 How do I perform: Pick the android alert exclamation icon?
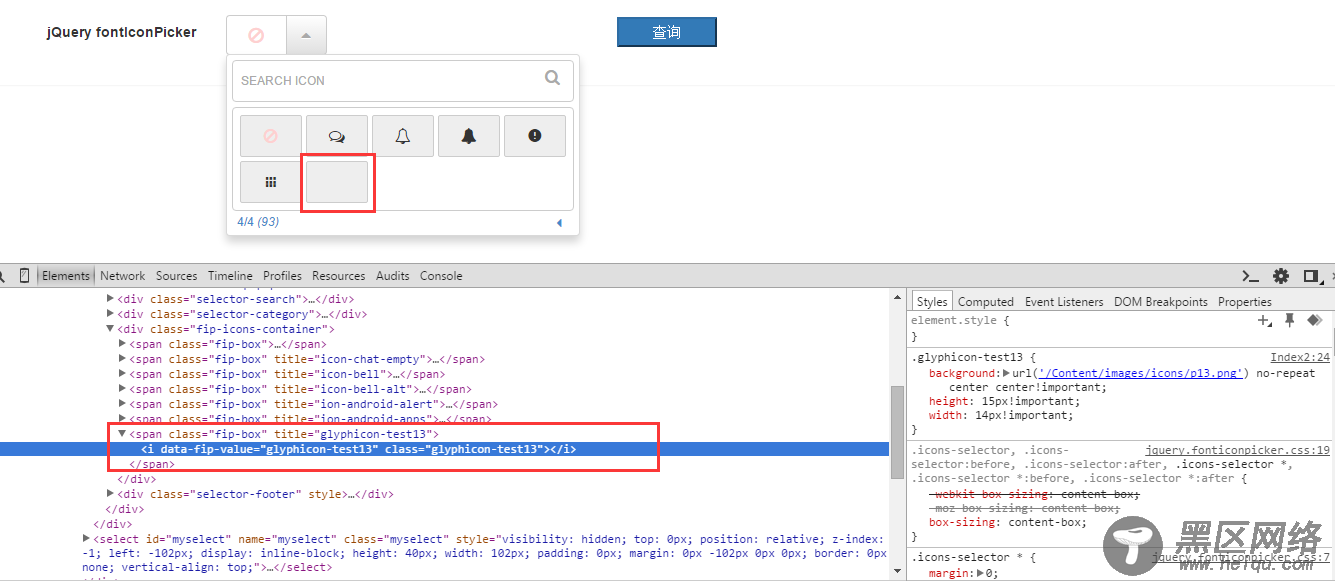point(535,136)
